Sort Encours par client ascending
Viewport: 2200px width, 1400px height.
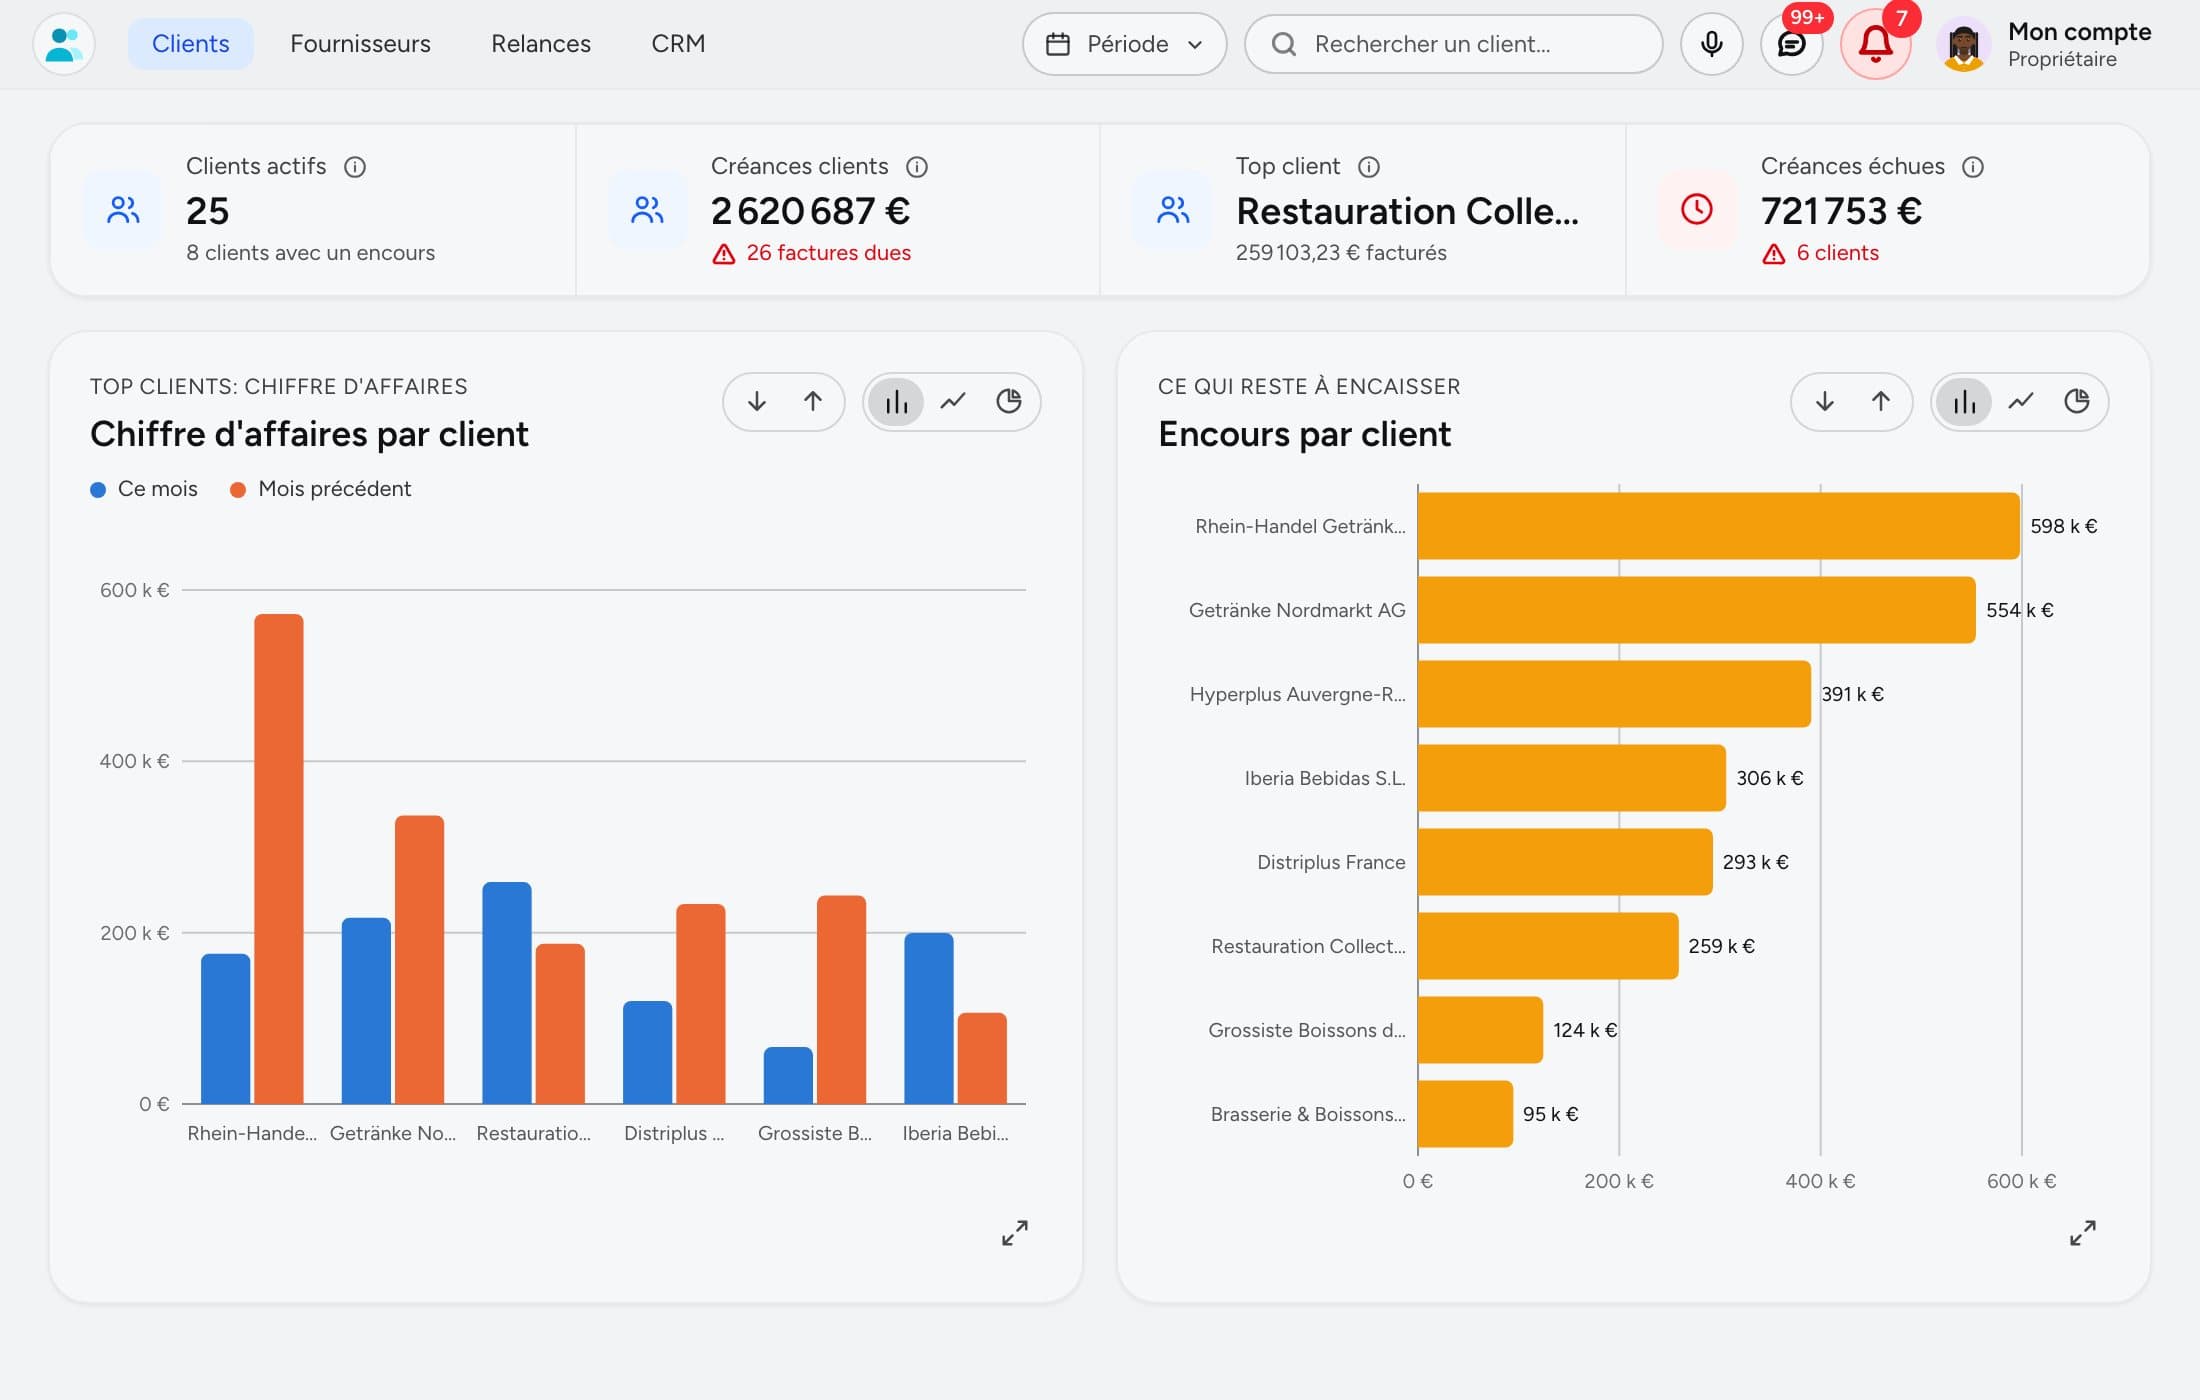tap(1881, 402)
